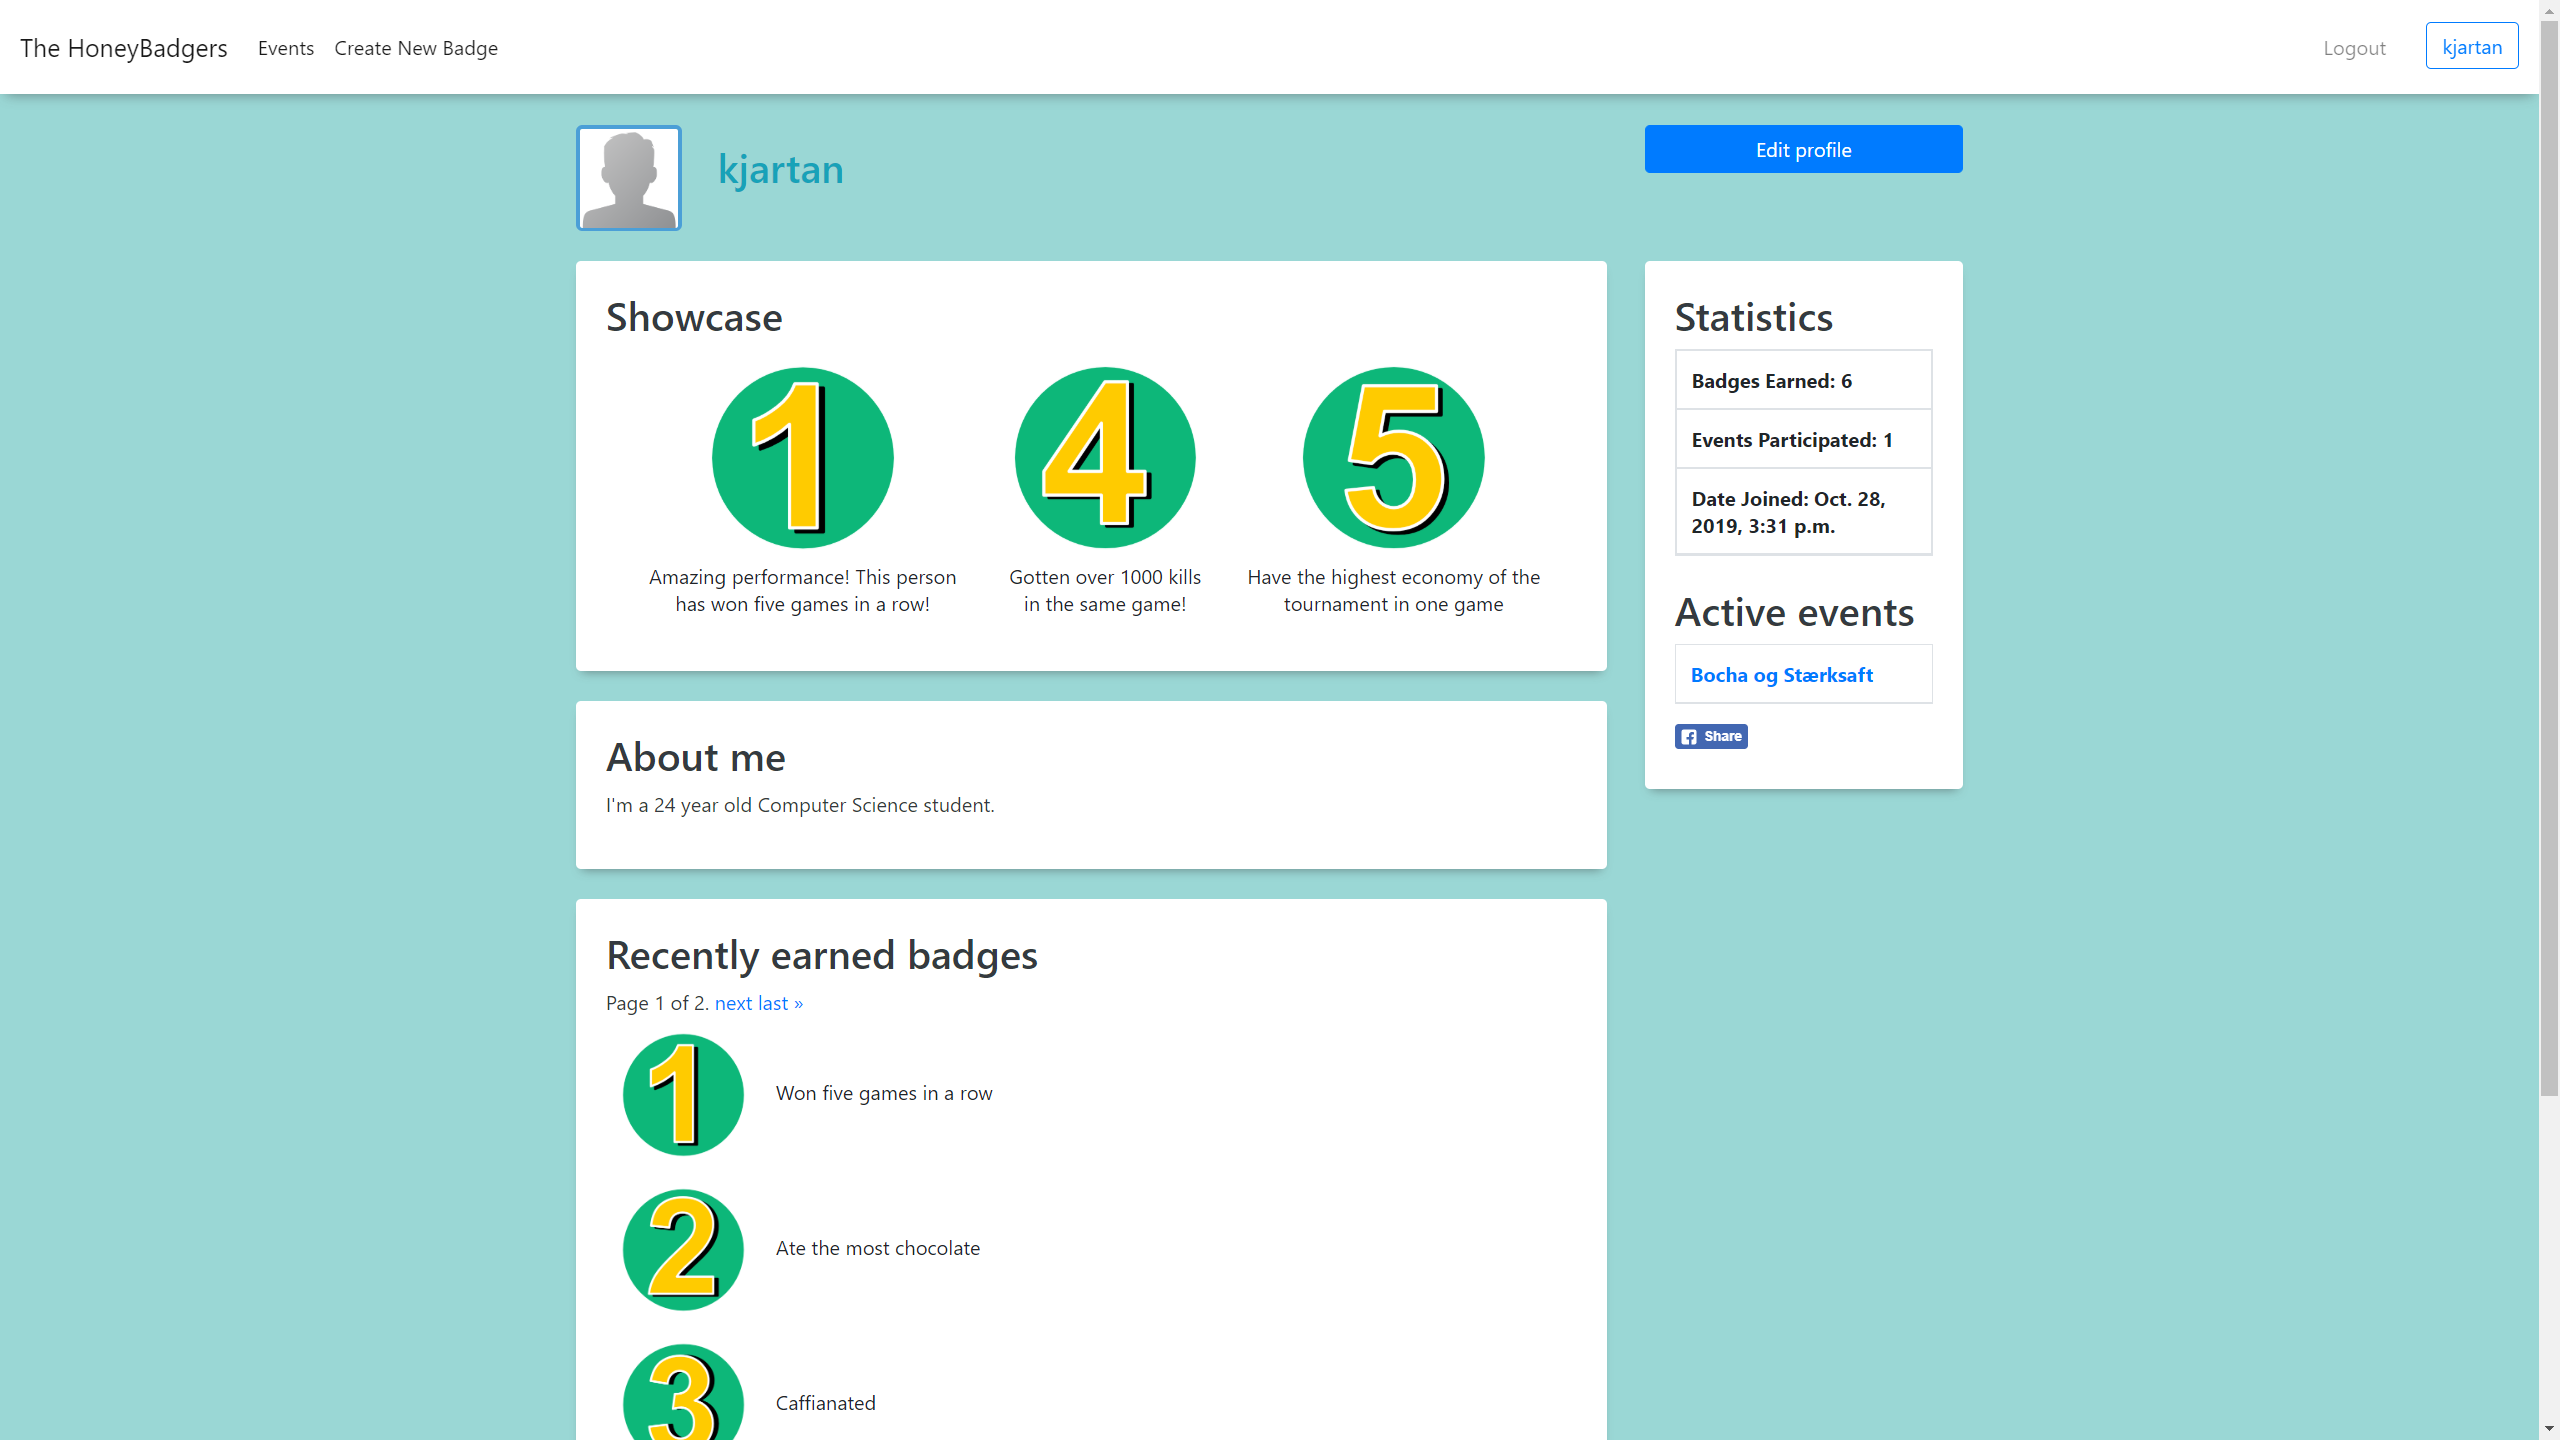Click the Edit profile button

(1803, 149)
